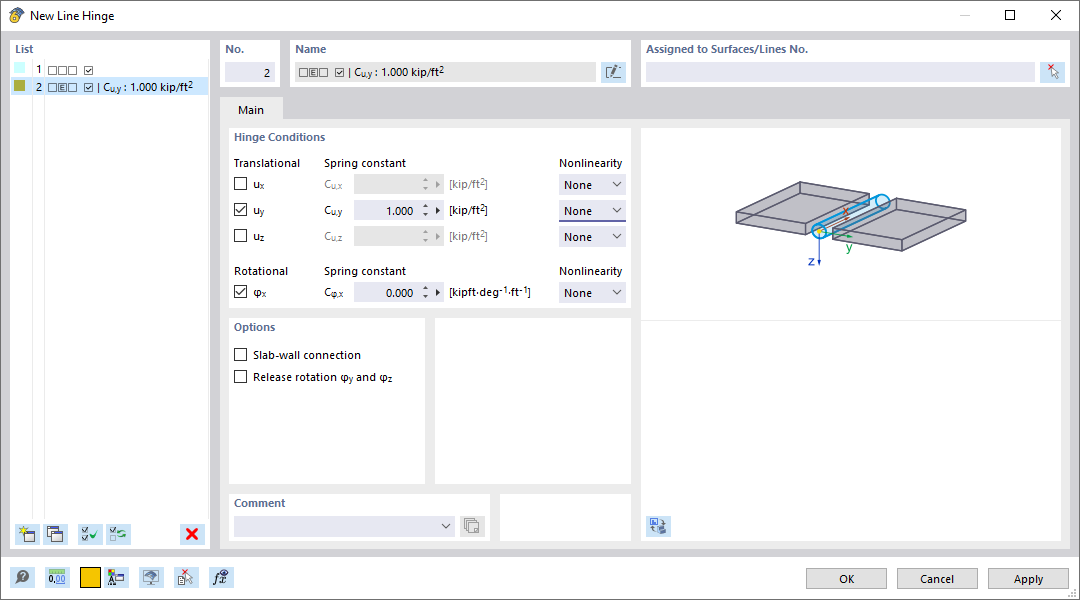Screen dimensions: 1080x600
Task: Copy the selected line hinge
Action: tap(56, 533)
